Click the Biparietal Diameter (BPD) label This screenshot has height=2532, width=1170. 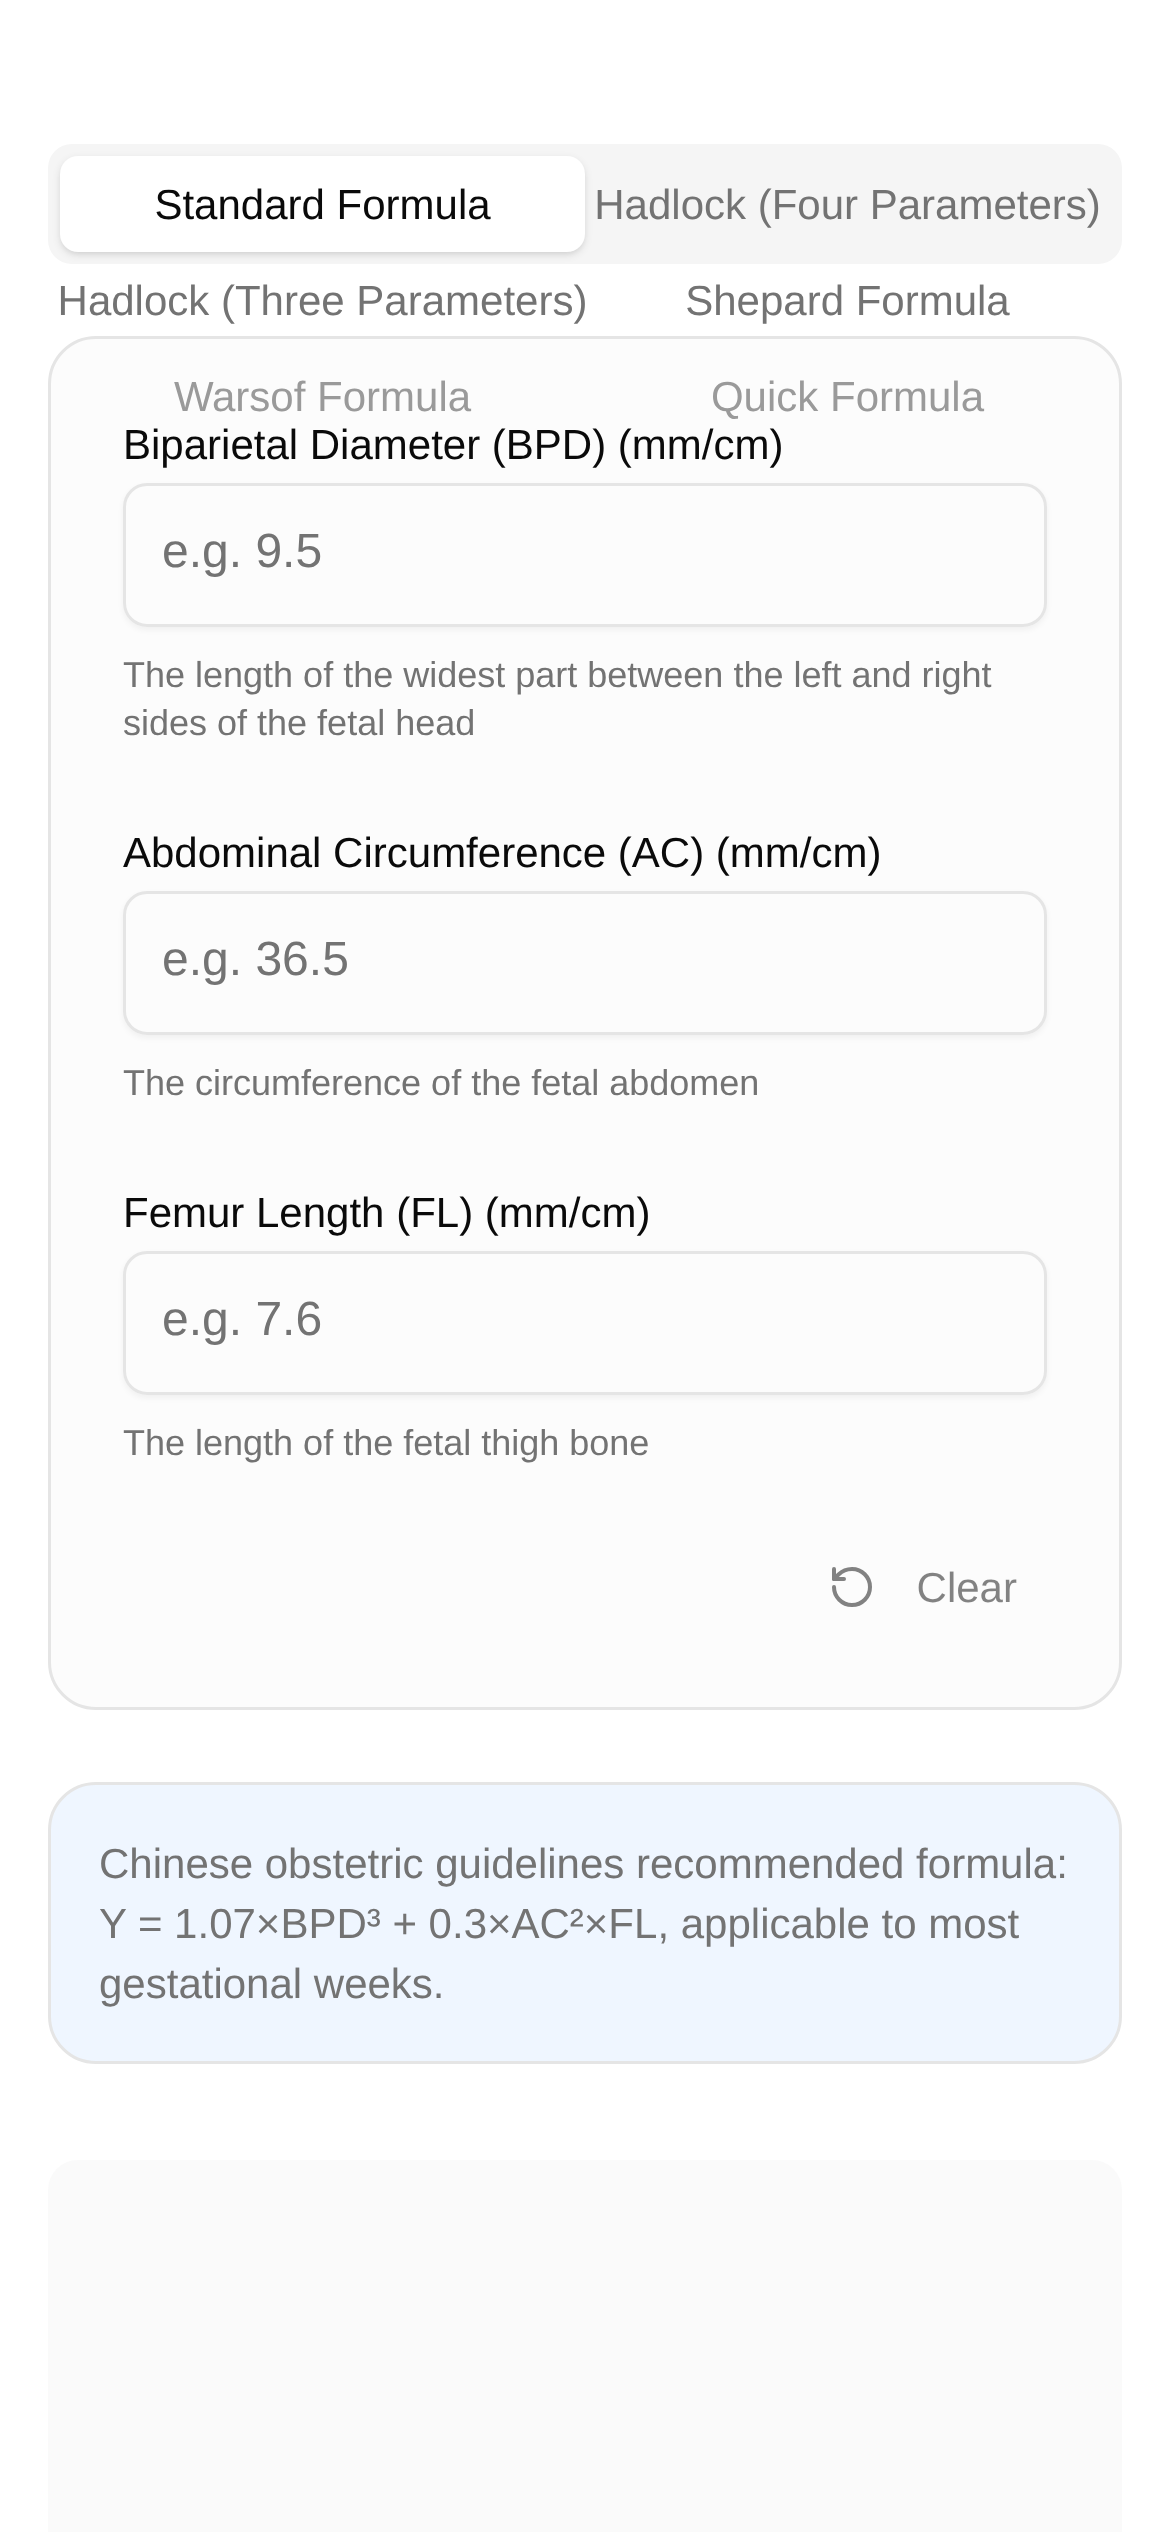[x=452, y=446]
